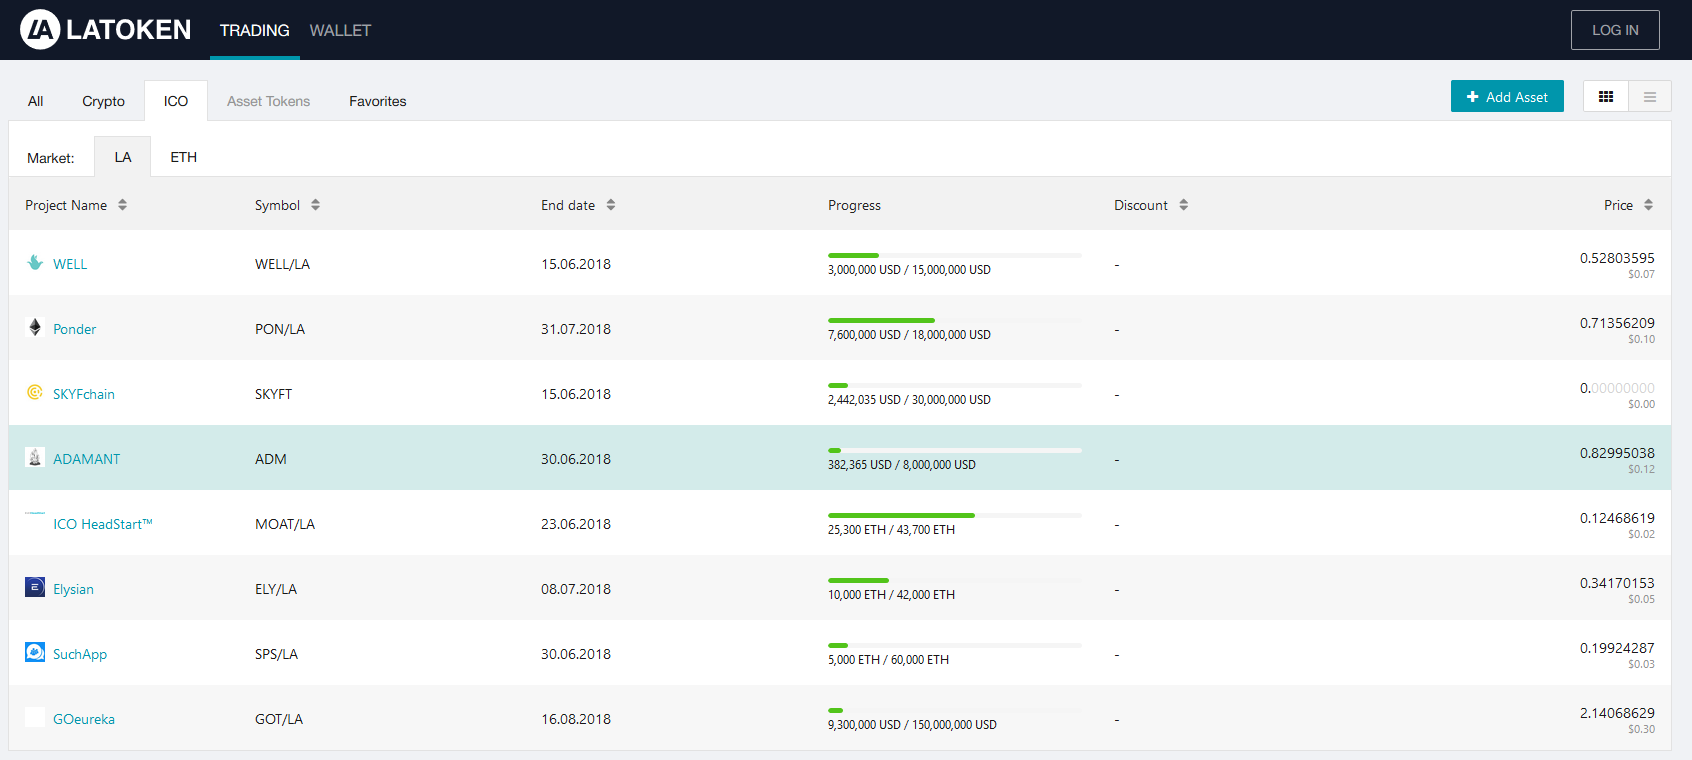Click the 2,442,035 USD / 30,000,000 USD text
1692x760 pixels.
click(909, 400)
